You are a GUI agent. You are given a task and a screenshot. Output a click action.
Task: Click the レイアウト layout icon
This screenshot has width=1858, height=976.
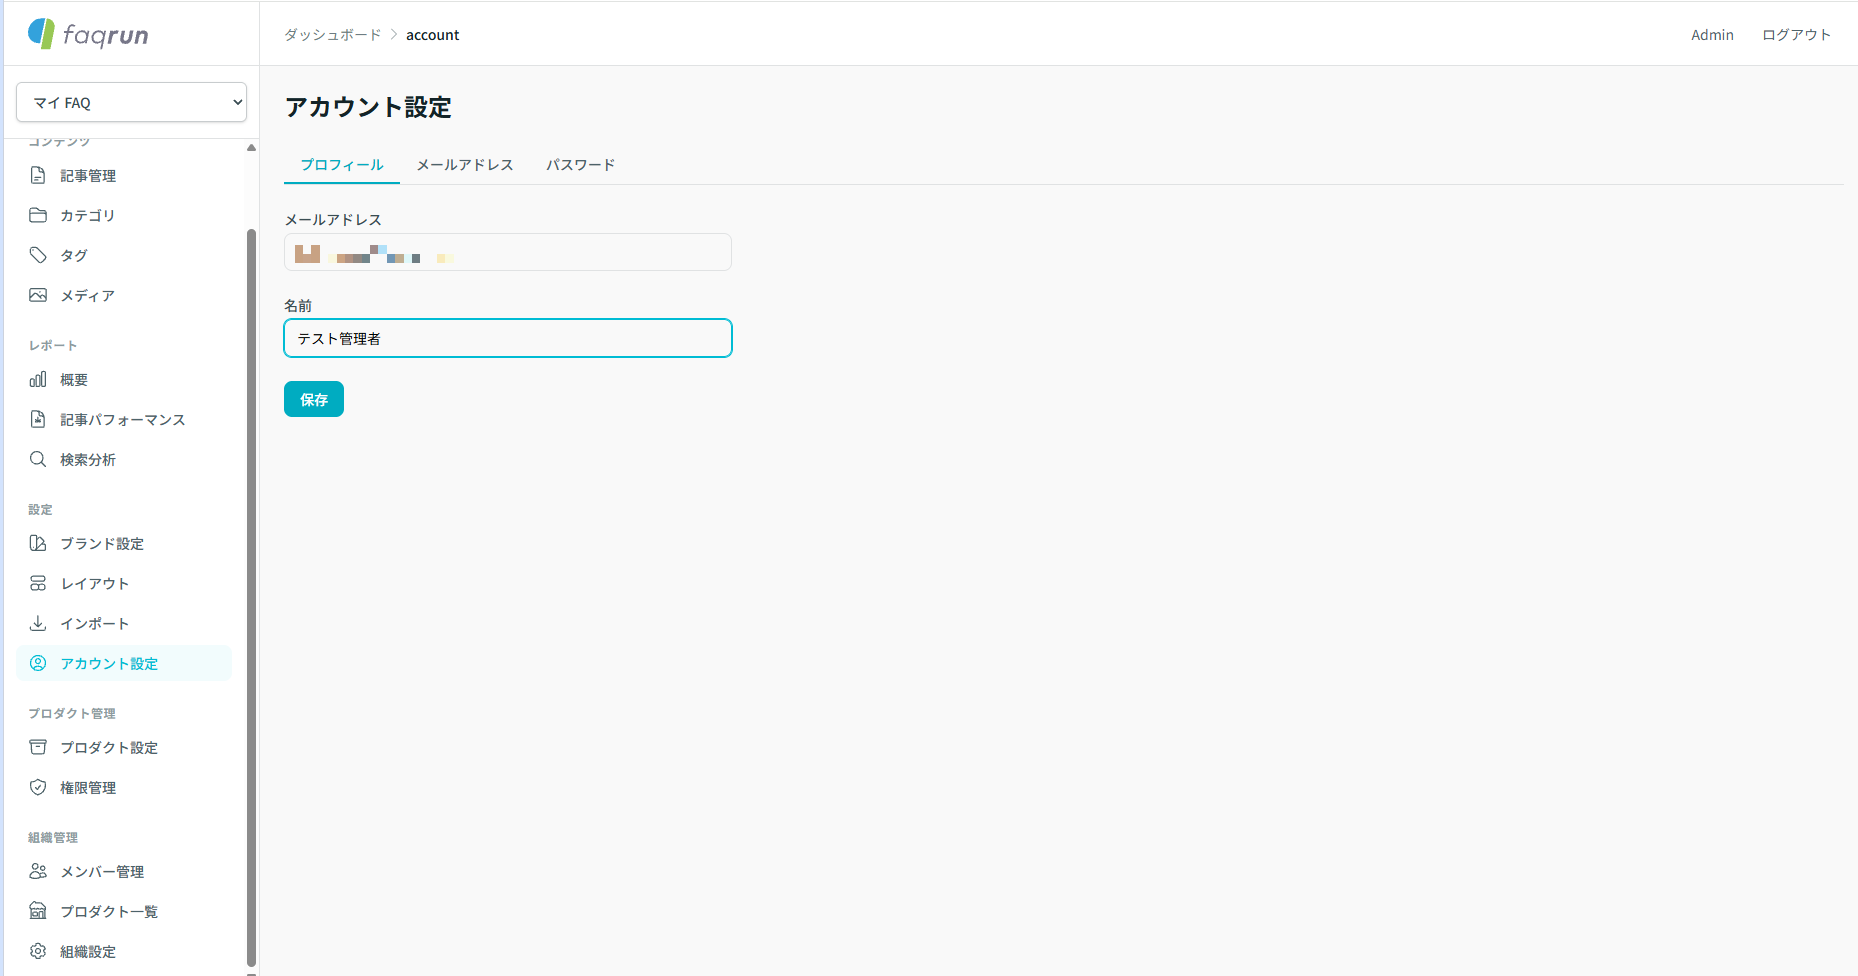click(x=38, y=583)
